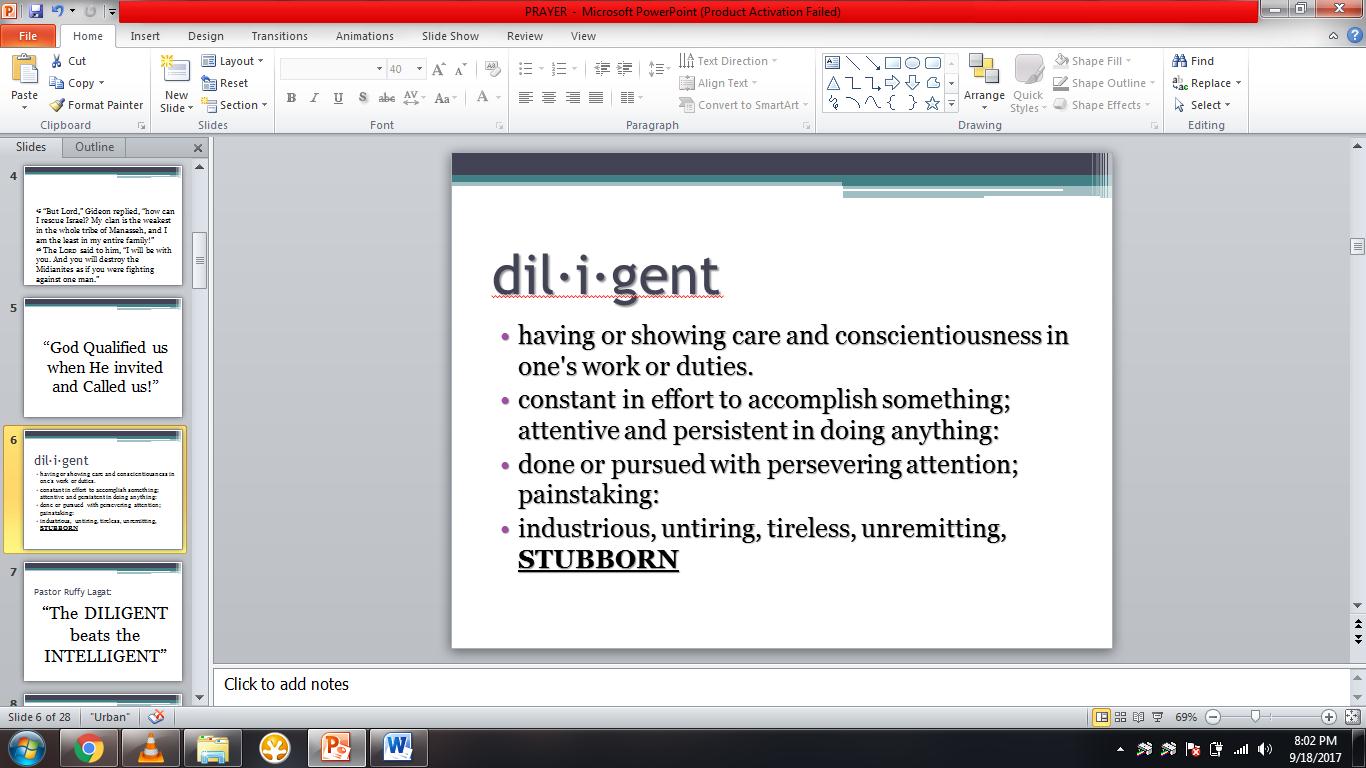The height and width of the screenshot is (768, 1366).
Task: Toggle Italic text formatting
Action: click(314, 98)
